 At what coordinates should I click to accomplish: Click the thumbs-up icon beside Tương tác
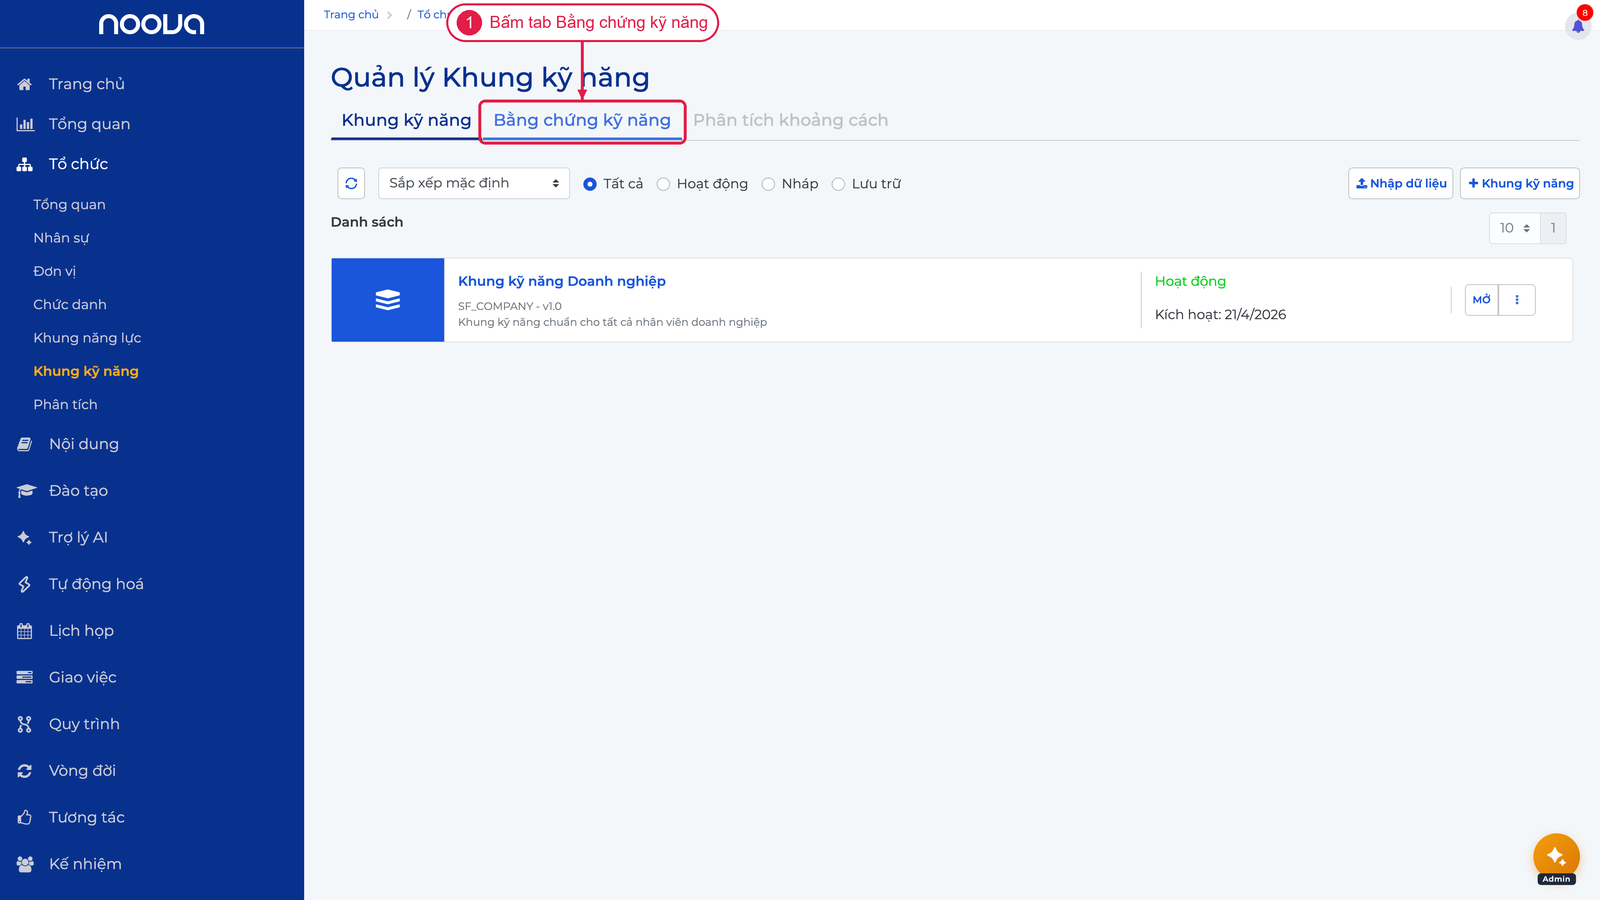pos(25,817)
